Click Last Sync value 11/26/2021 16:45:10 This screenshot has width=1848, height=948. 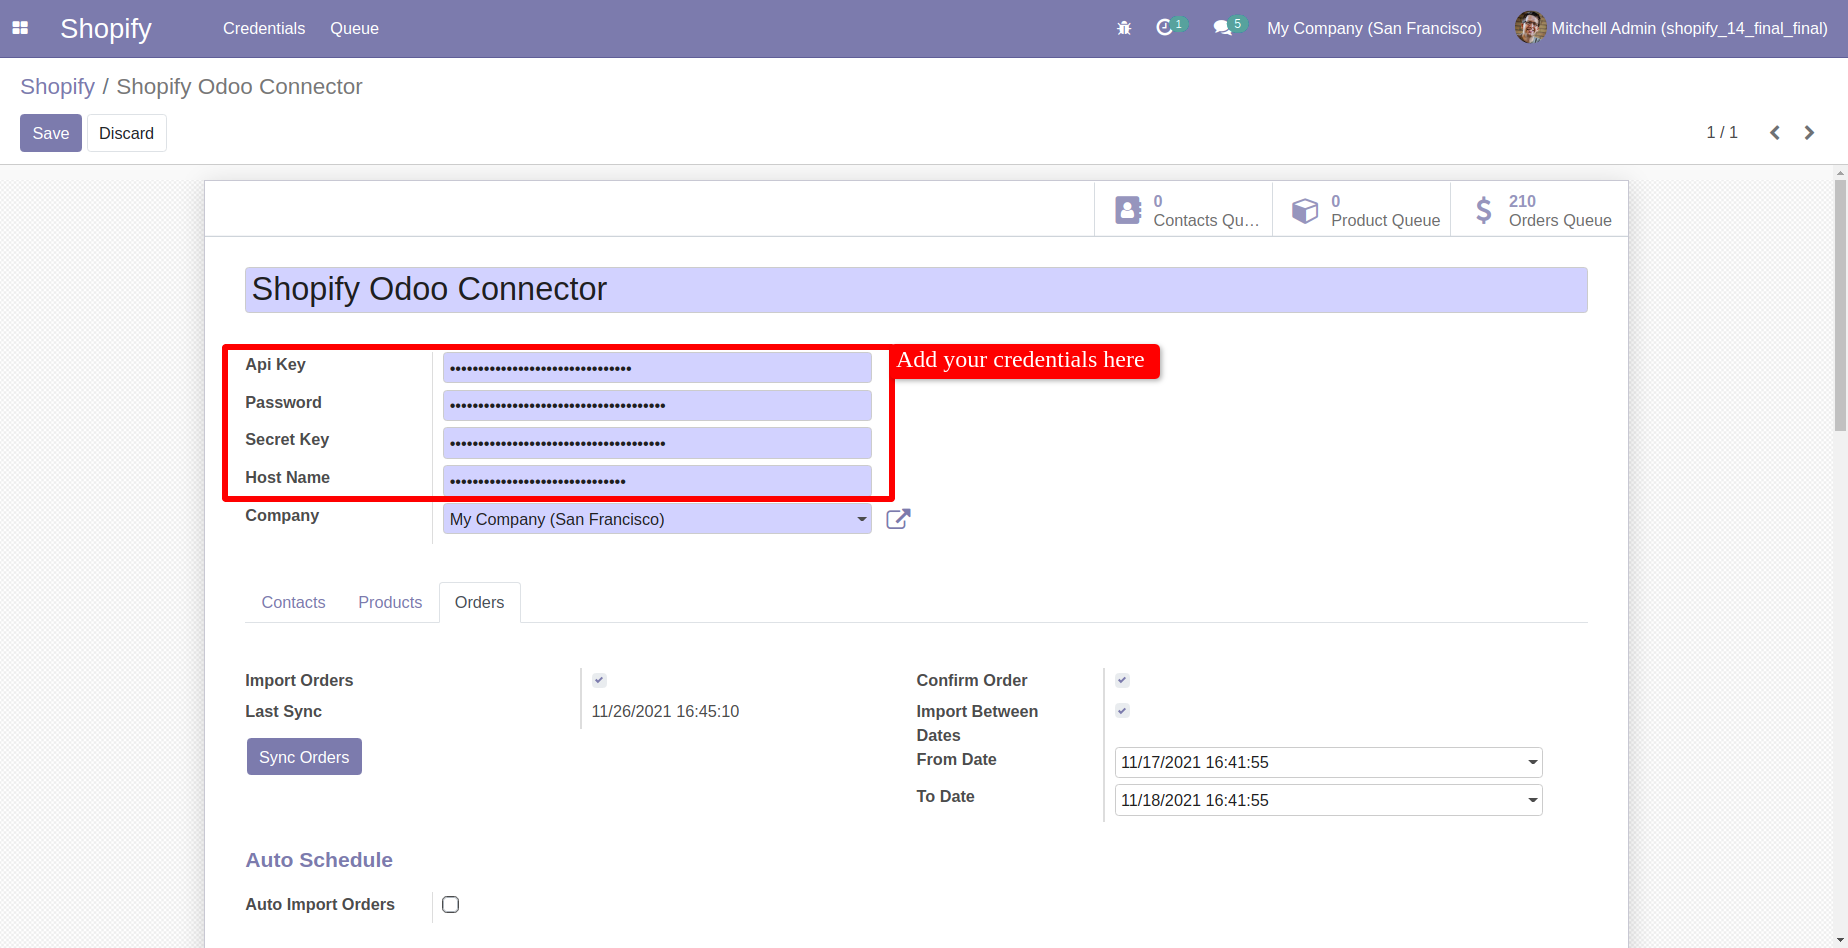(x=665, y=712)
